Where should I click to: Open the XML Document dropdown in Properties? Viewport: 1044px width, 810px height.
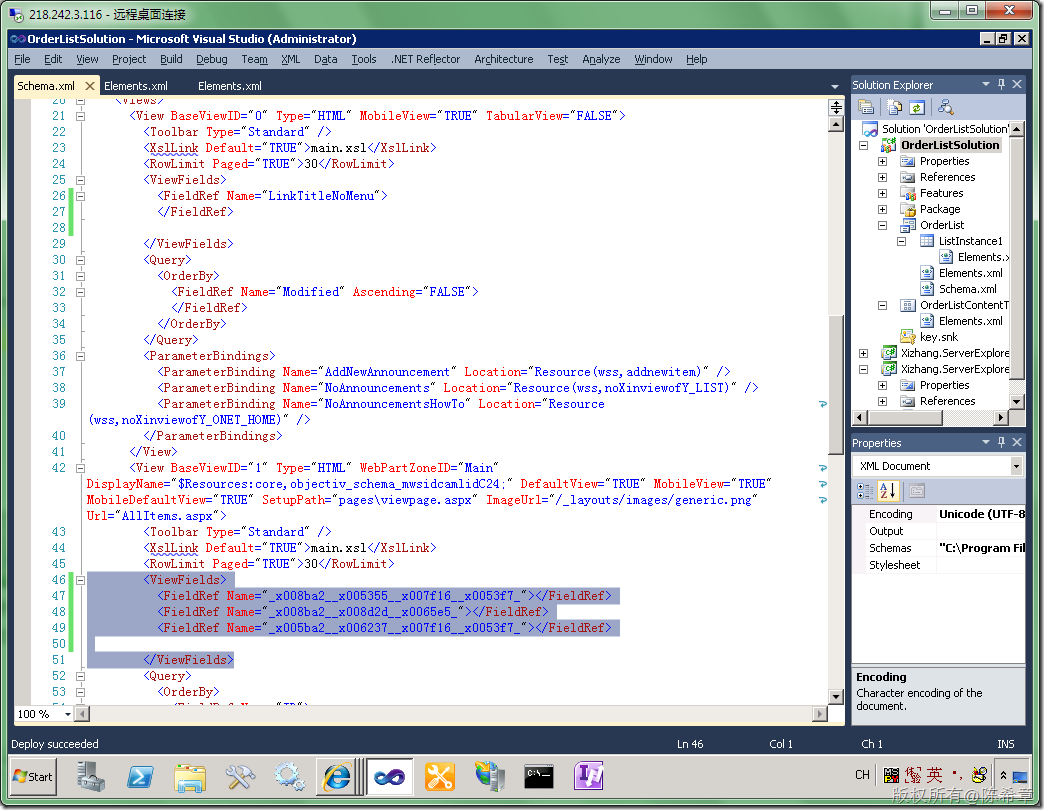(x=1016, y=466)
